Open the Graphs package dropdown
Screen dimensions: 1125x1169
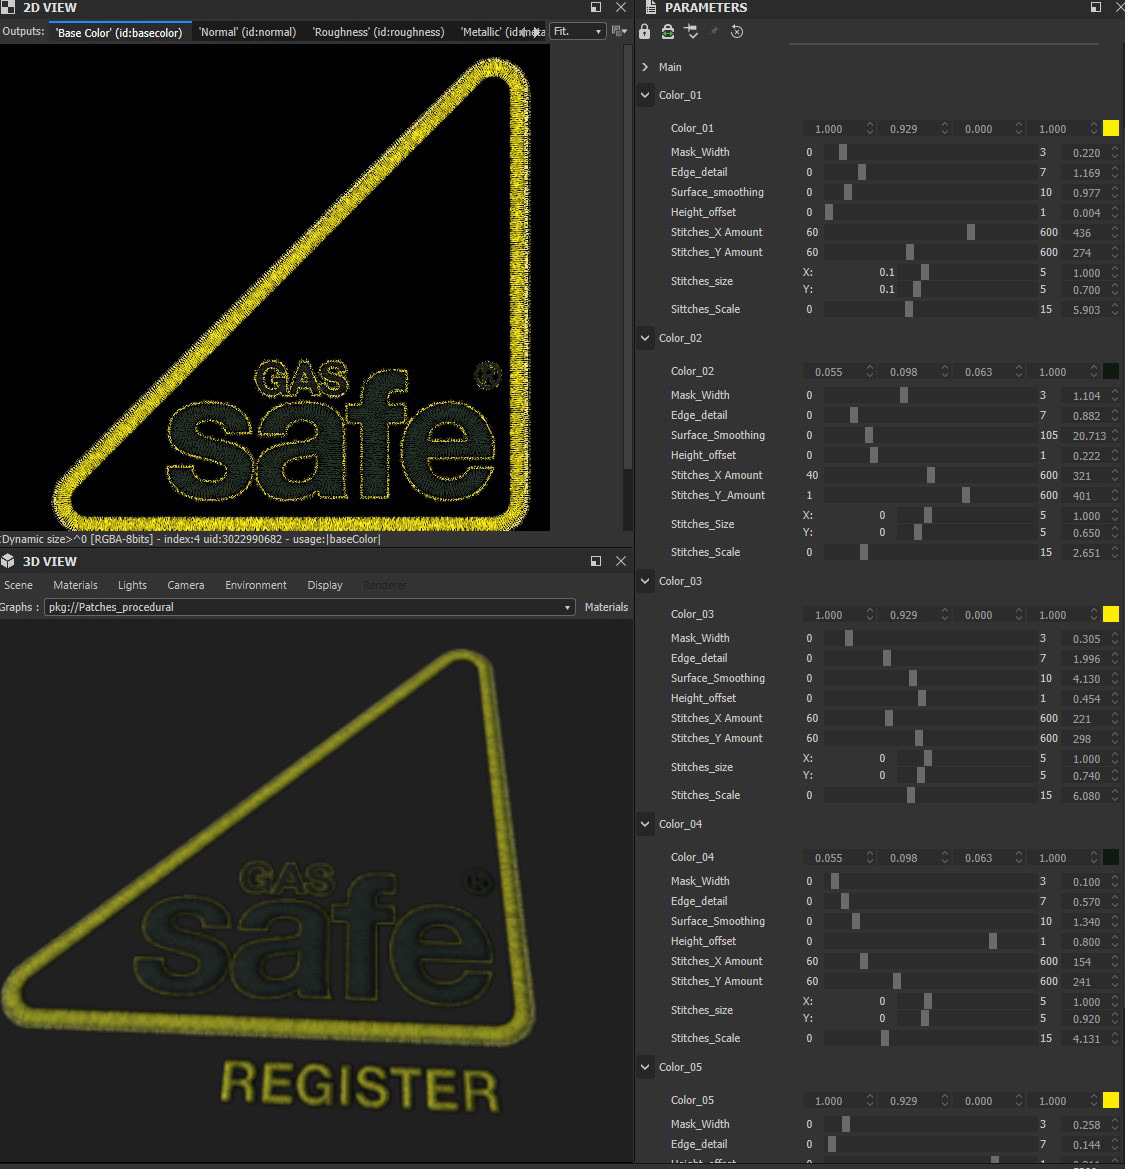pyautogui.click(x=309, y=607)
